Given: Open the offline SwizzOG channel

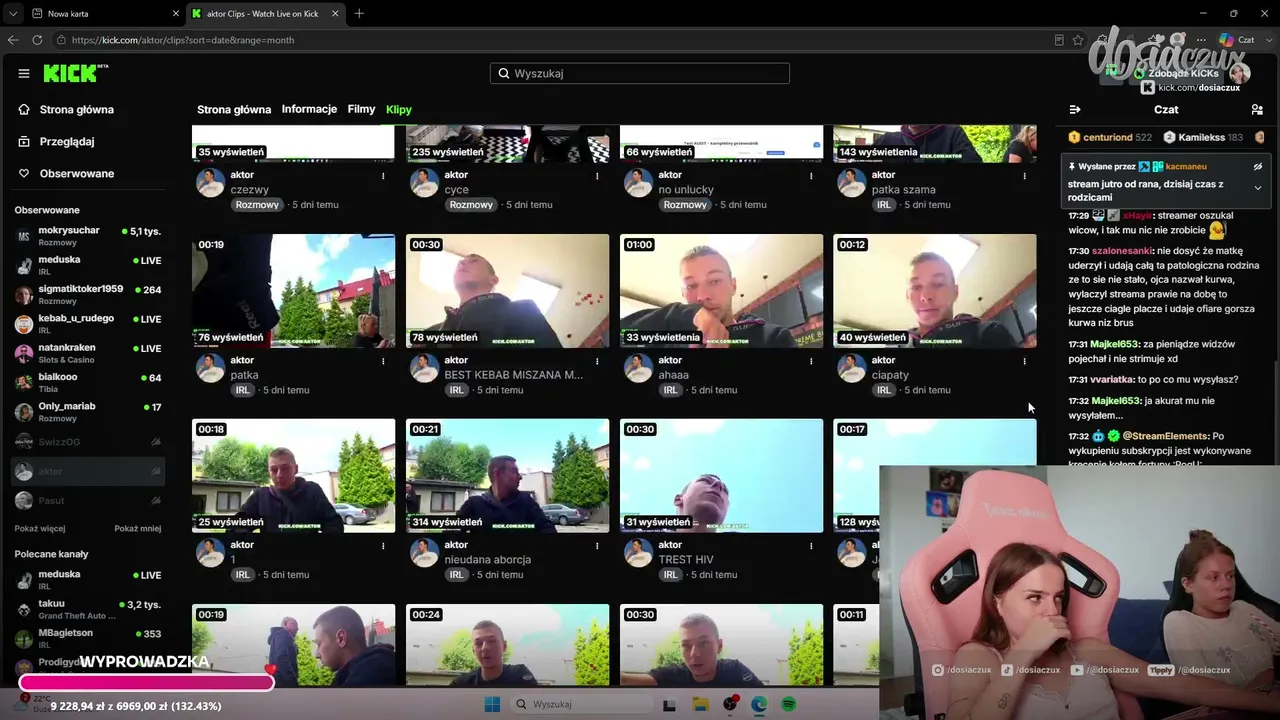Looking at the screenshot, I should coord(88,441).
